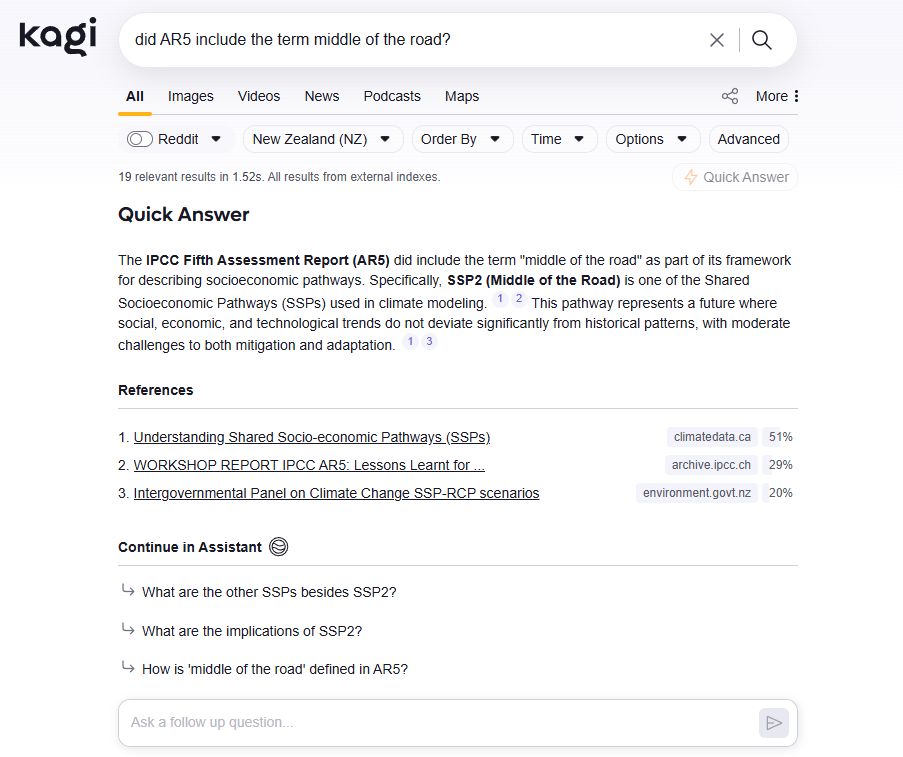This screenshot has height=757, width=903.
Task: Select 'What are the implications of SSP2?' suggestion
Action: click(x=252, y=631)
